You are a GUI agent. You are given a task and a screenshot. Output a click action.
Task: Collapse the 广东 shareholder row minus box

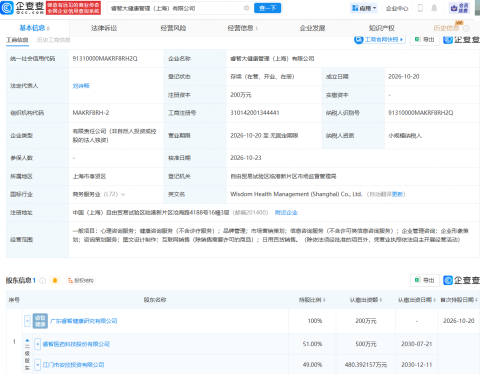tap(27, 321)
